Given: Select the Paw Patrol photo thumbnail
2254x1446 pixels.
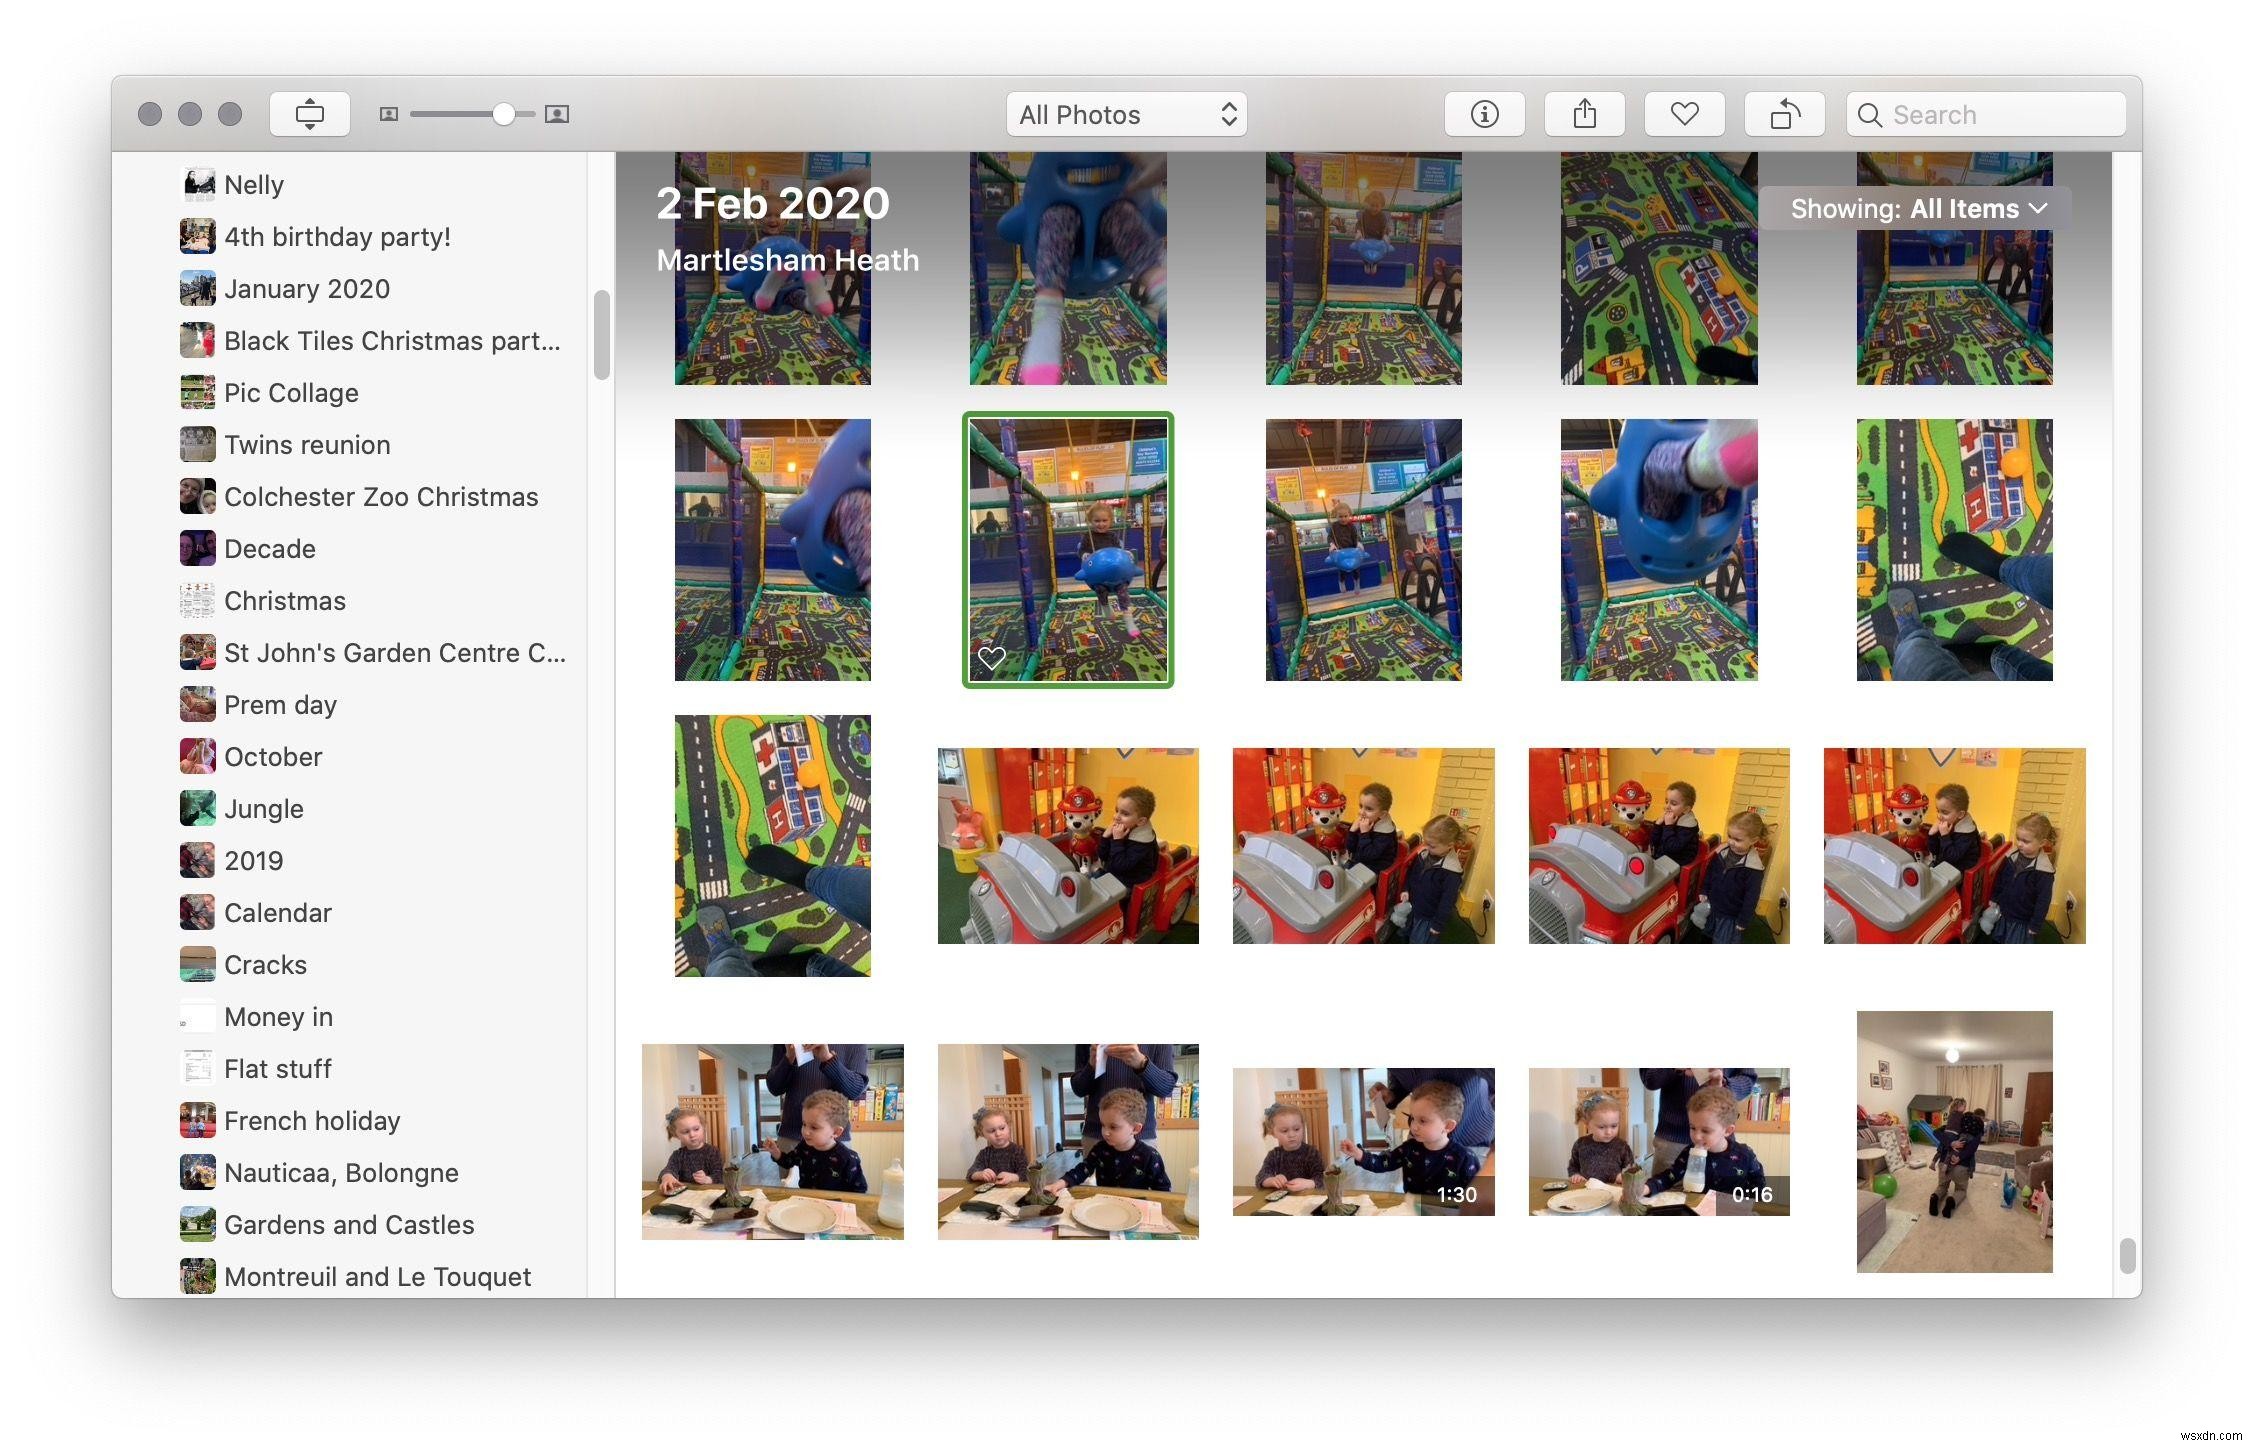Looking at the screenshot, I should (x=1068, y=845).
